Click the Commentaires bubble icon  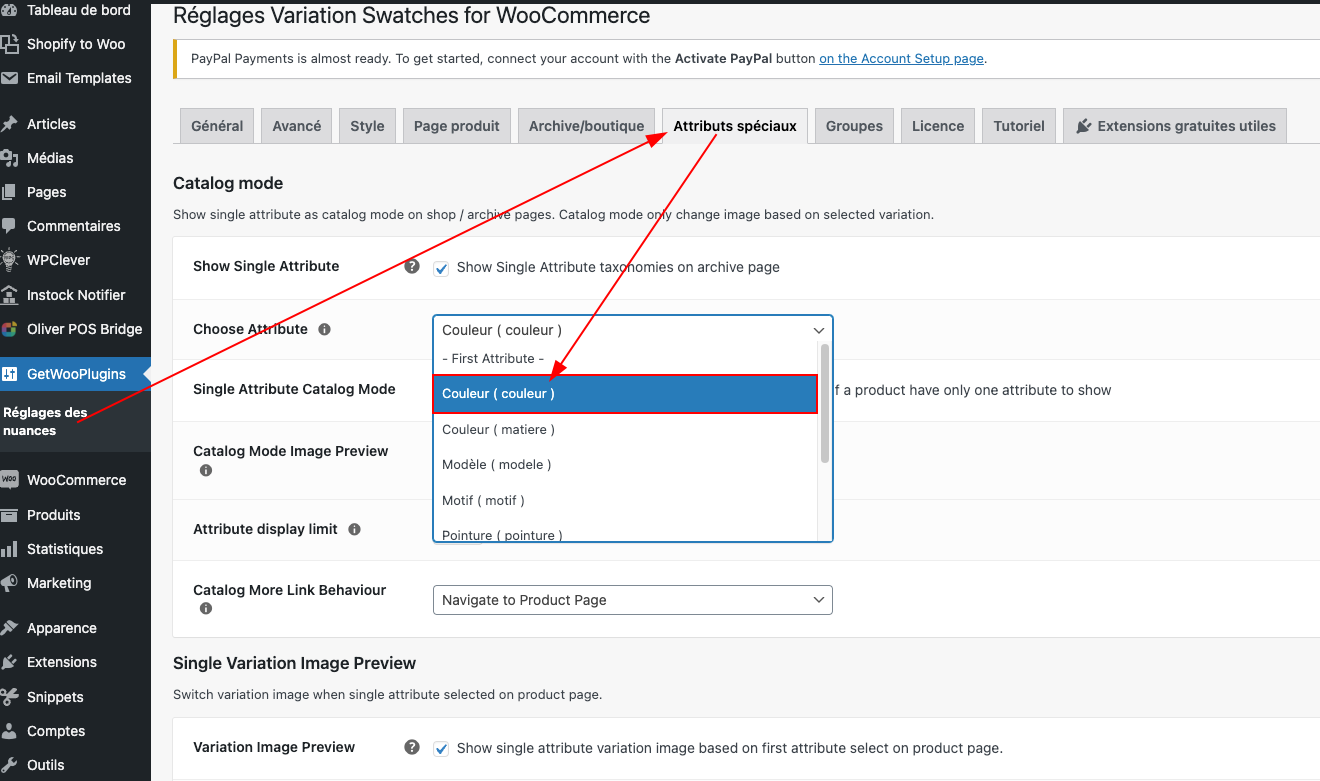click(x=9, y=226)
